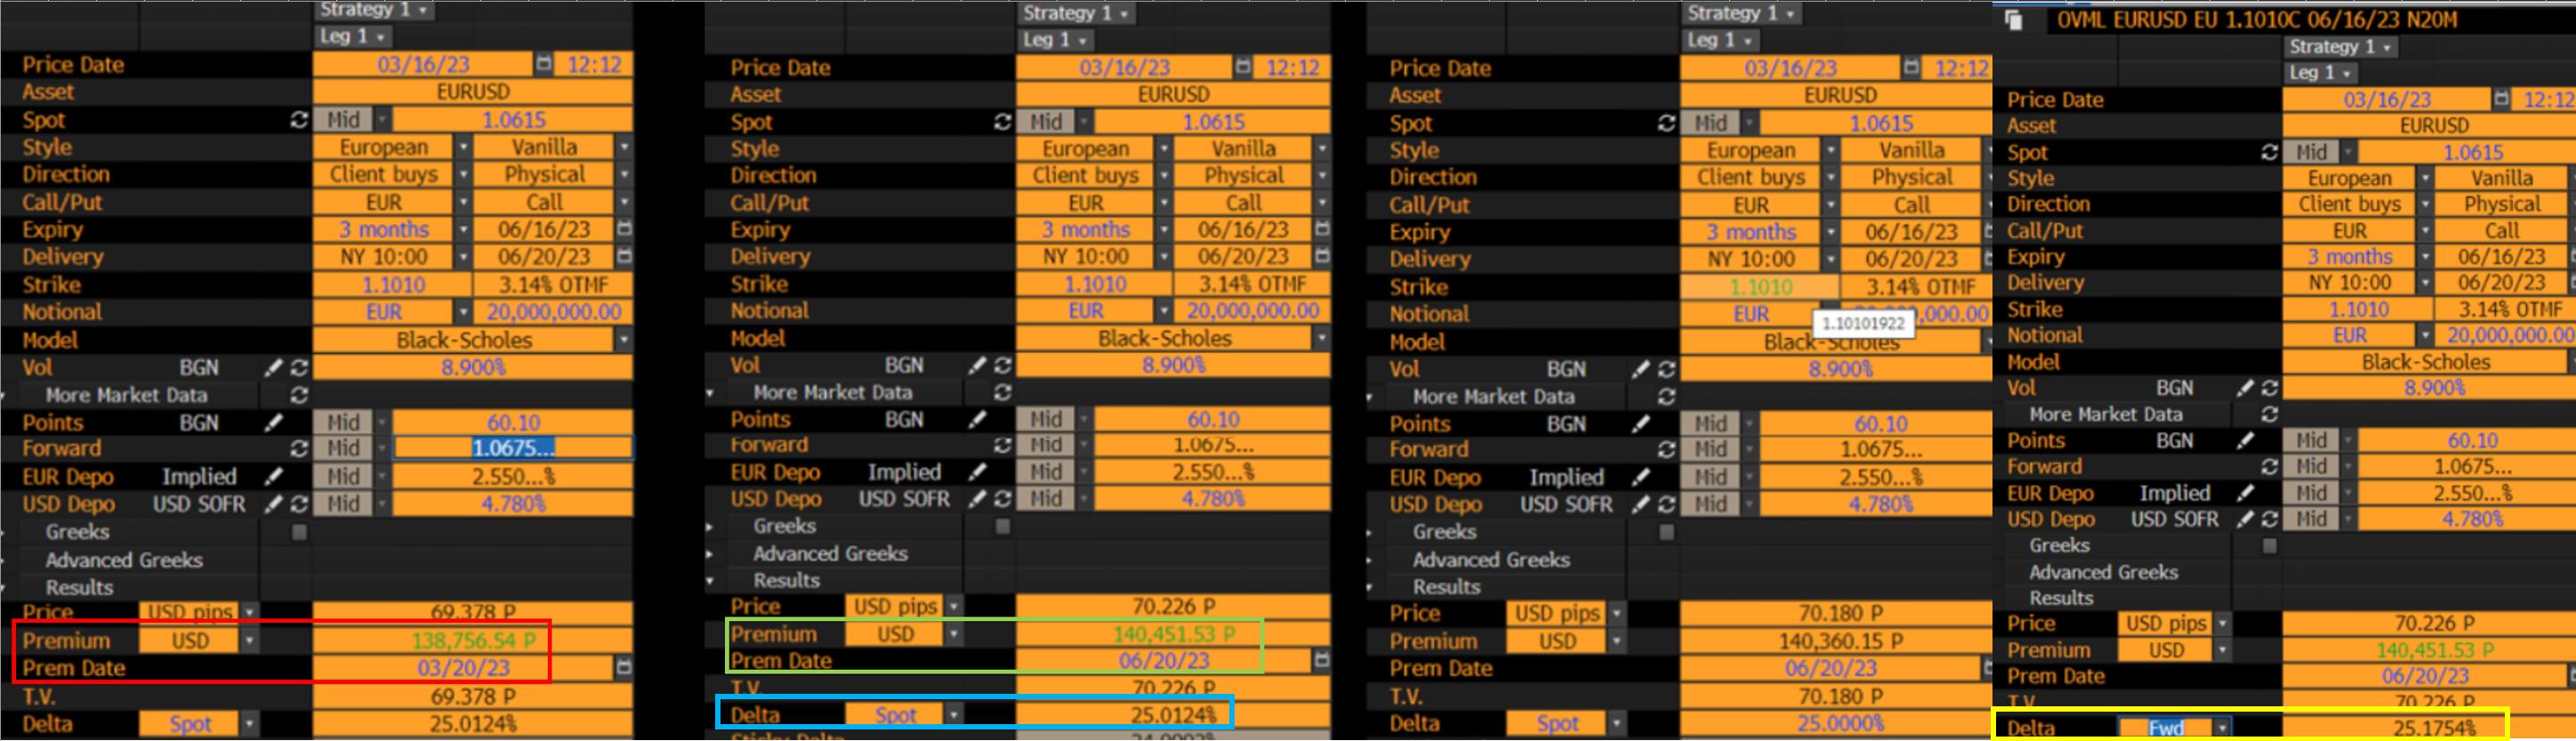The width and height of the screenshot is (2576, 741).
Task: Open Delta Spot dropdown in second panel
Action: [954, 715]
